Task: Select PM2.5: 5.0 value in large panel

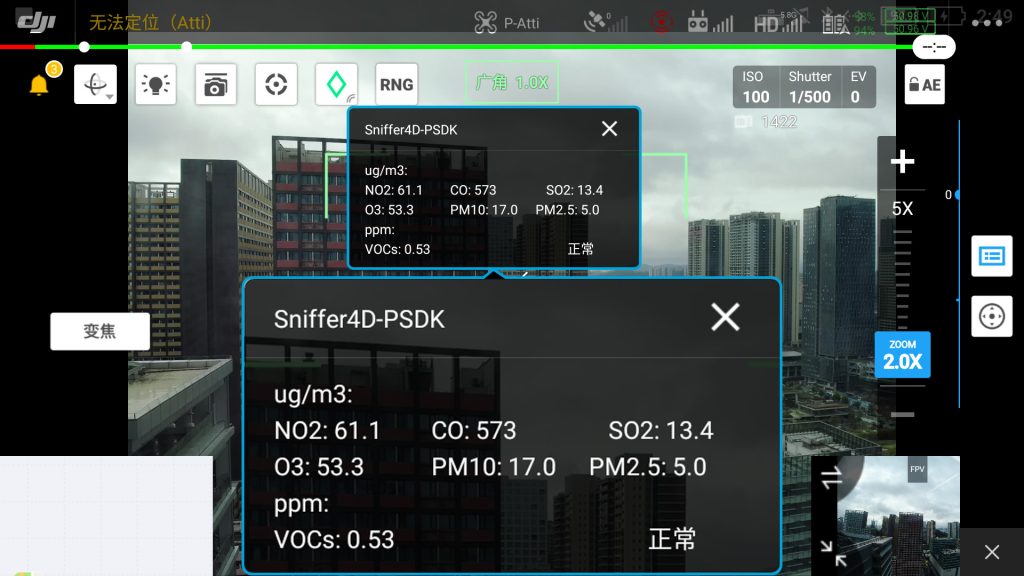Action: click(x=648, y=467)
